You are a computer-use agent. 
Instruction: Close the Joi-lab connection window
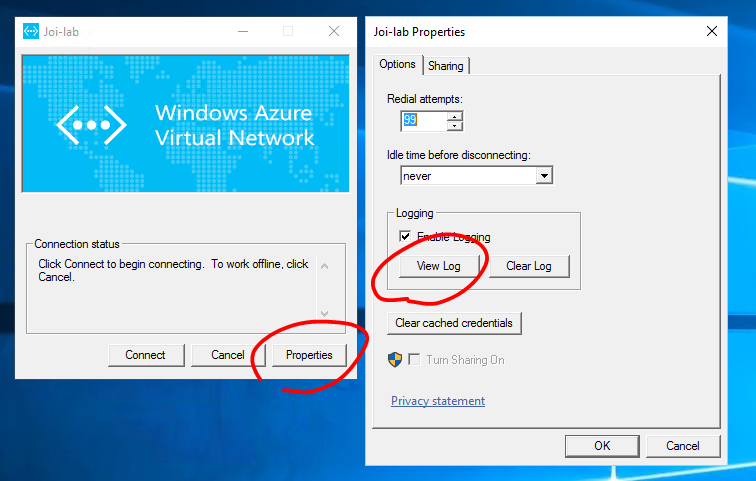[x=333, y=31]
